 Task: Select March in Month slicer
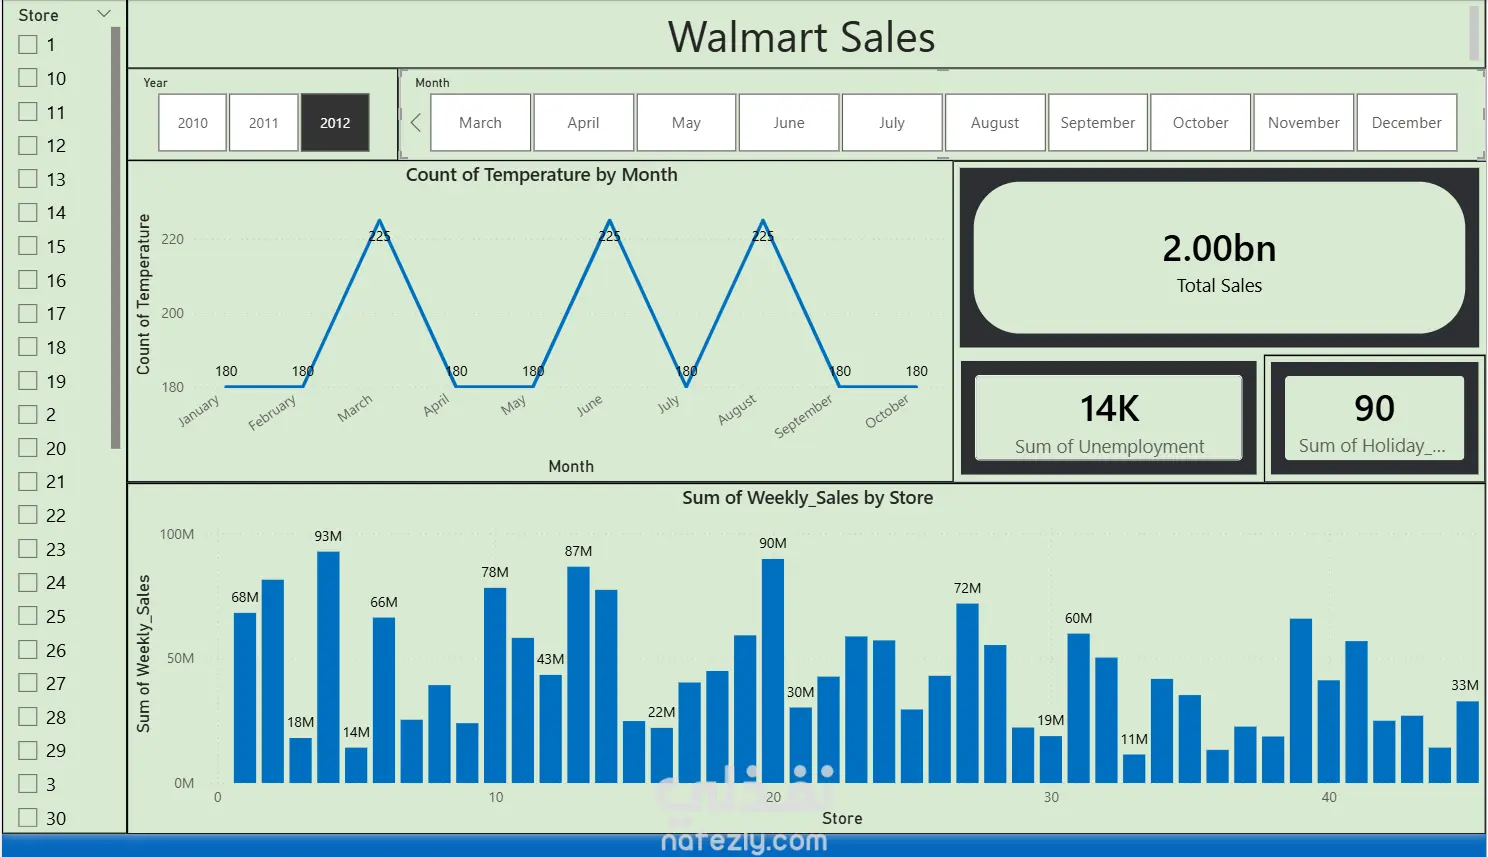click(x=481, y=123)
